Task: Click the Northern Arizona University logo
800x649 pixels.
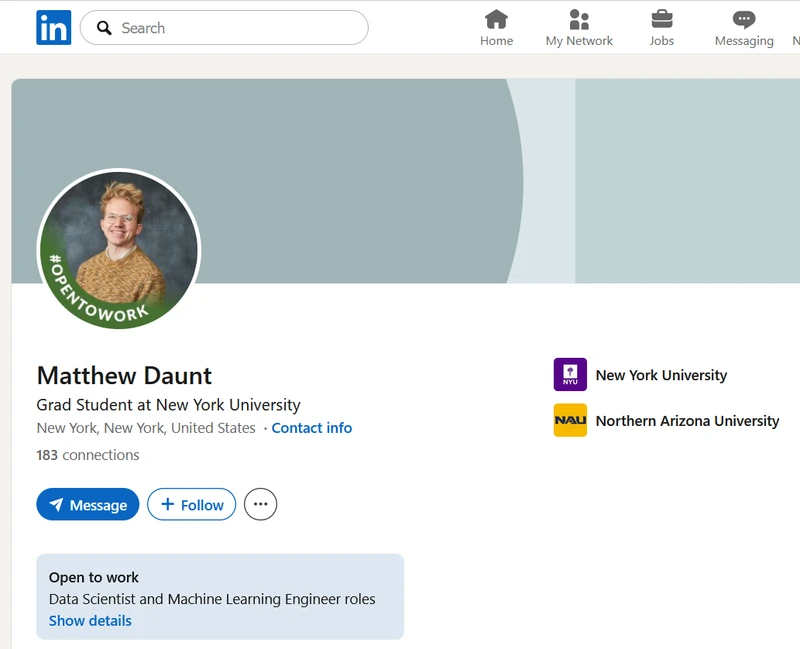Action: [x=569, y=421]
